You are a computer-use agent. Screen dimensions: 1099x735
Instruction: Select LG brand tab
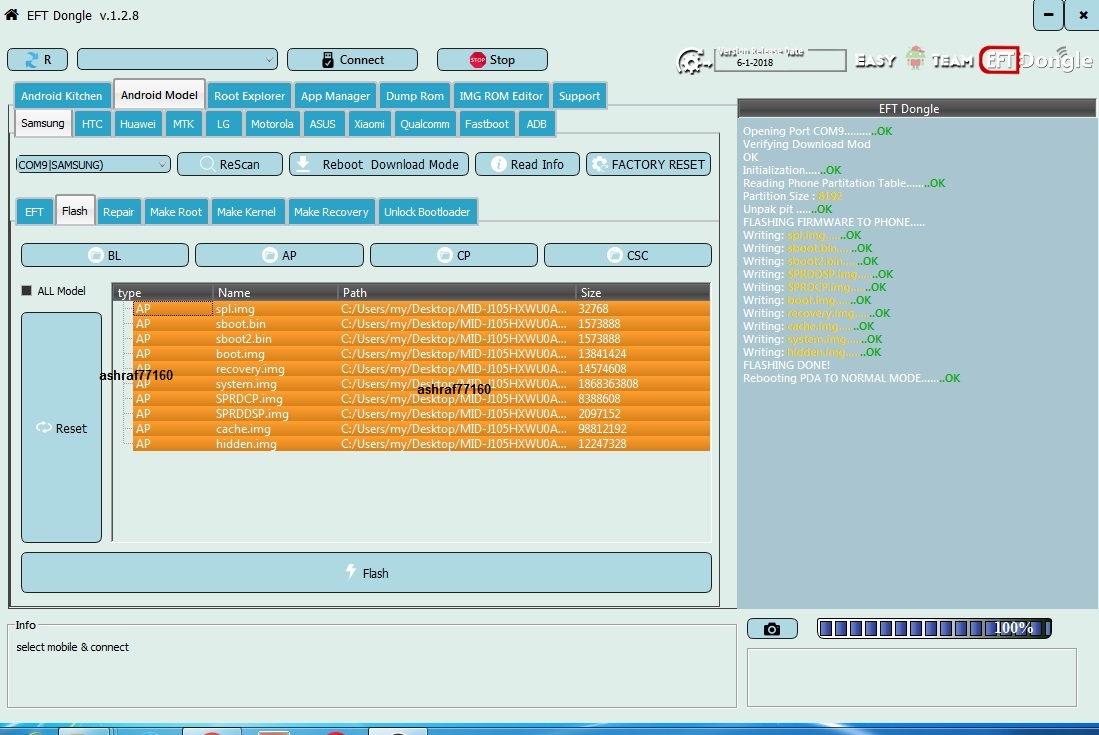pos(224,124)
